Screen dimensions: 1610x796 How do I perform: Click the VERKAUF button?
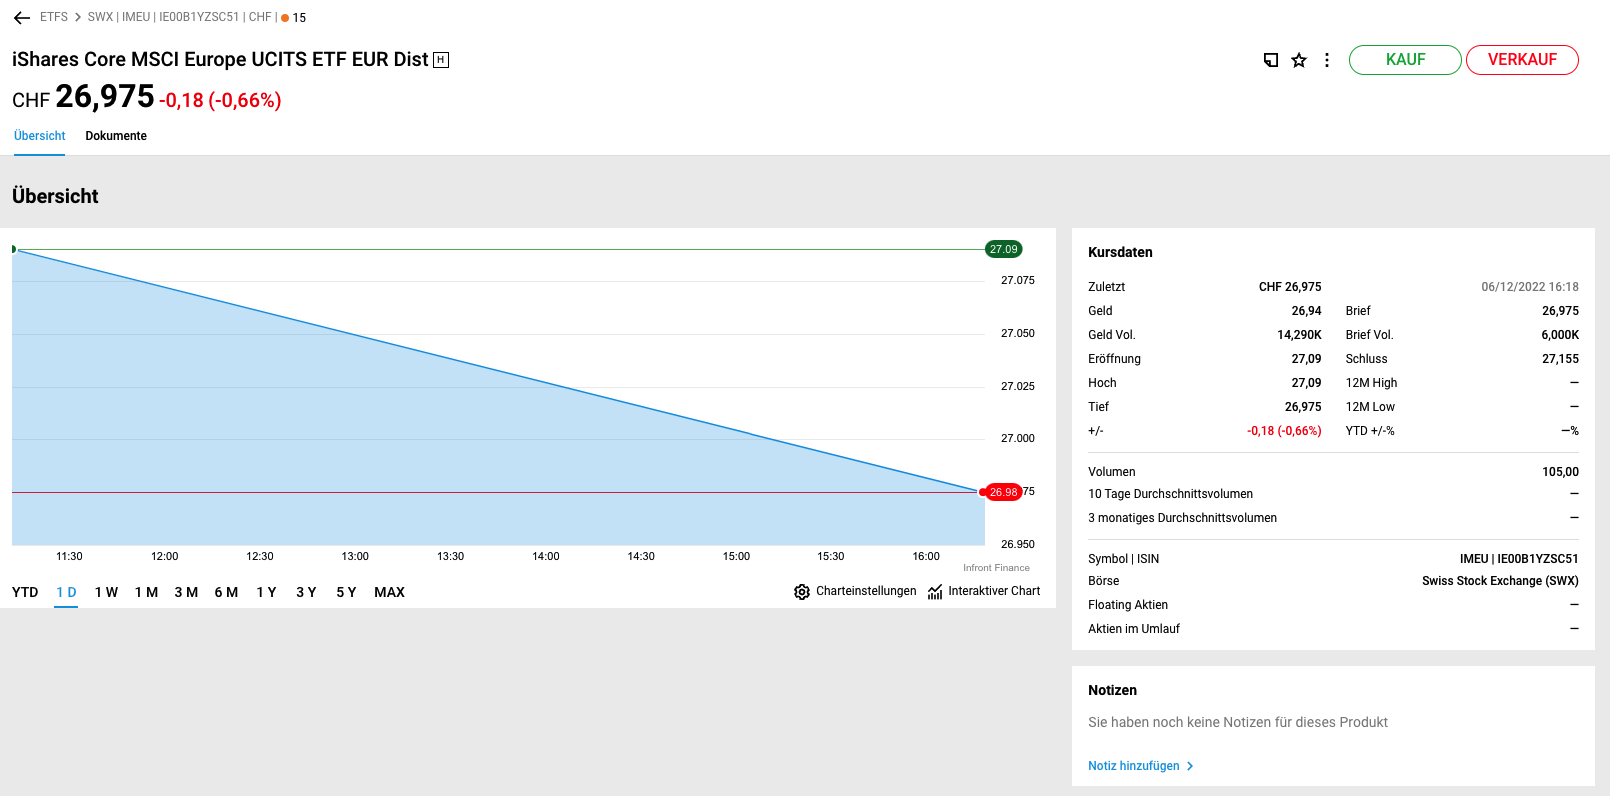pos(1522,60)
